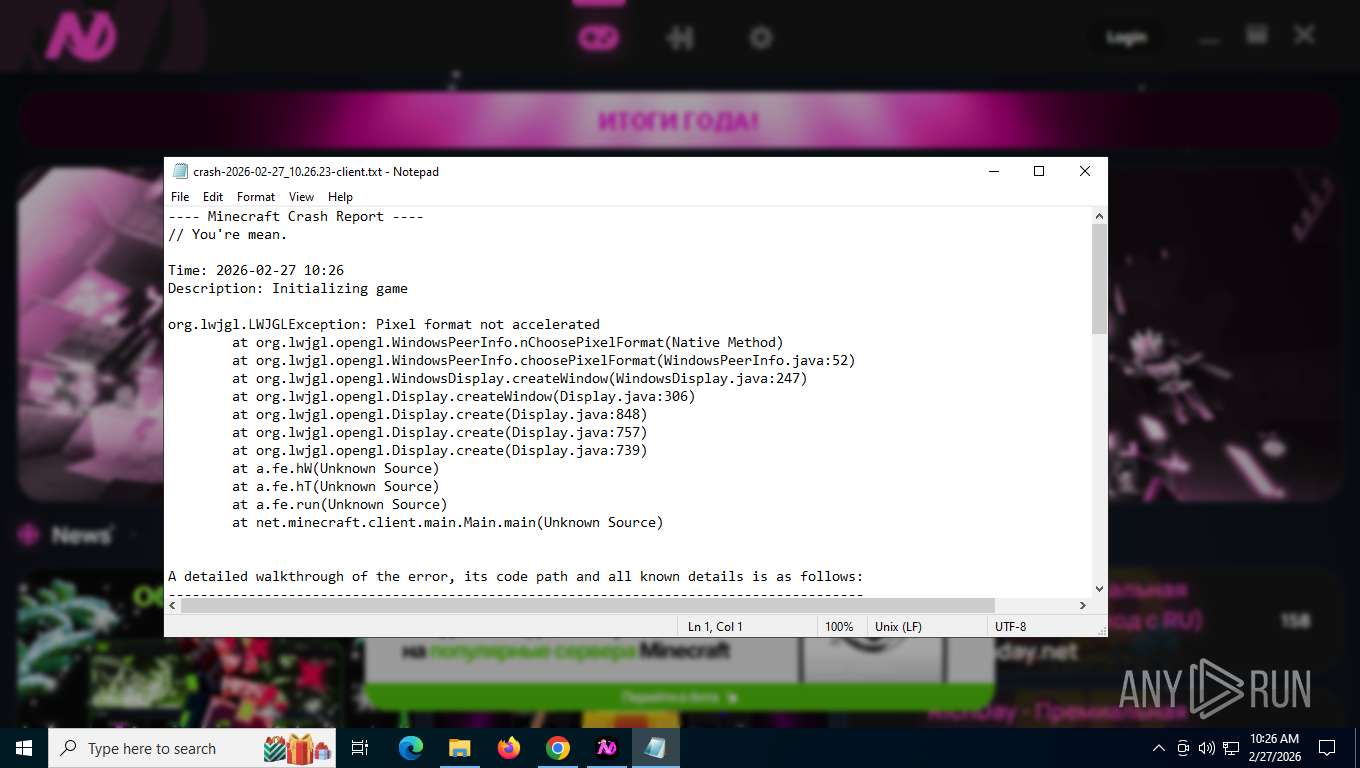Screen dimensions: 1360x768
Task: Click the network tray icon
Action: pos(1229,748)
